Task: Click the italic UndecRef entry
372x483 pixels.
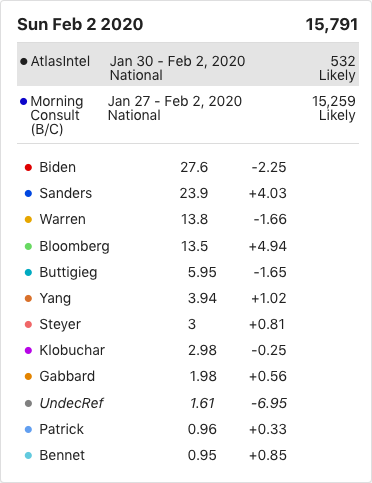Action: click(71, 403)
